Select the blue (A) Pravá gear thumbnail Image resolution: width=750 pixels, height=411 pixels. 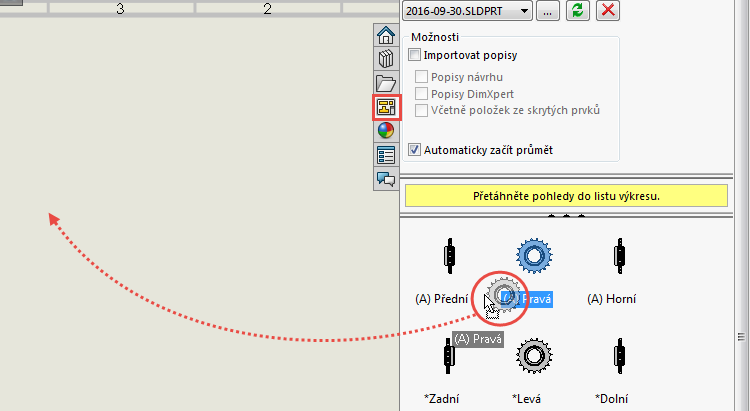pyautogui.click(x=534, y=255)
